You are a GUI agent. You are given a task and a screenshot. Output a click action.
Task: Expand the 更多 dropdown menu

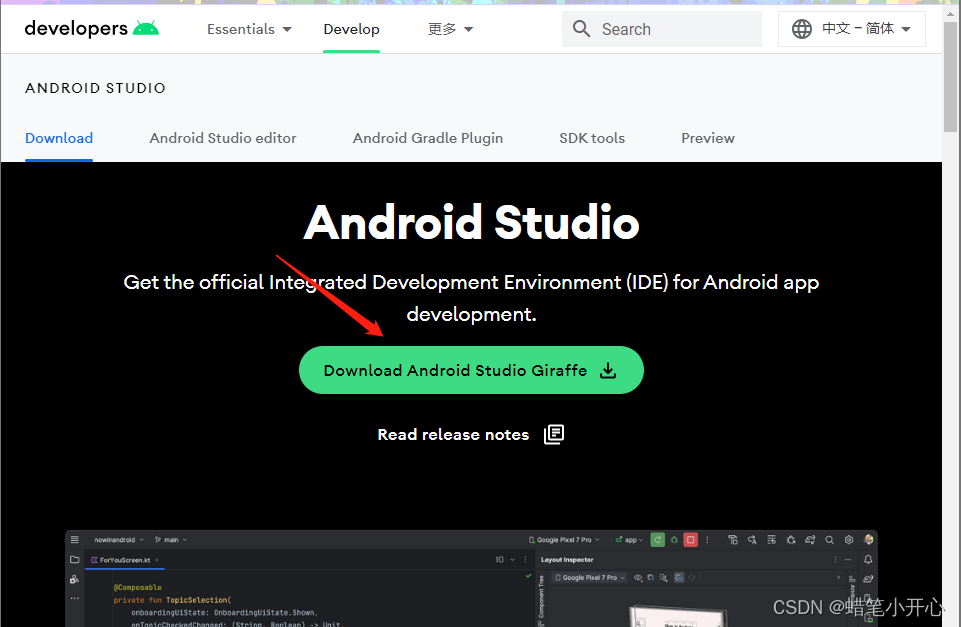pyautogui.click(x=450, y=29)
